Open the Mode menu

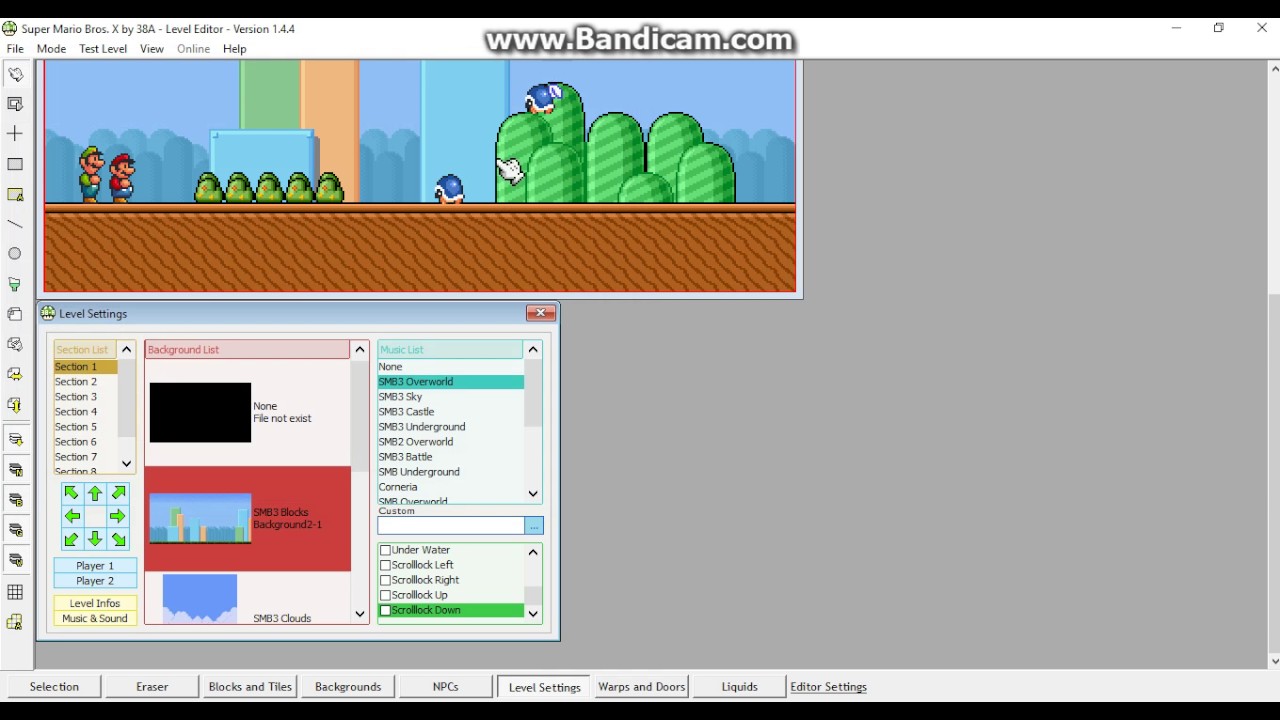51,48
